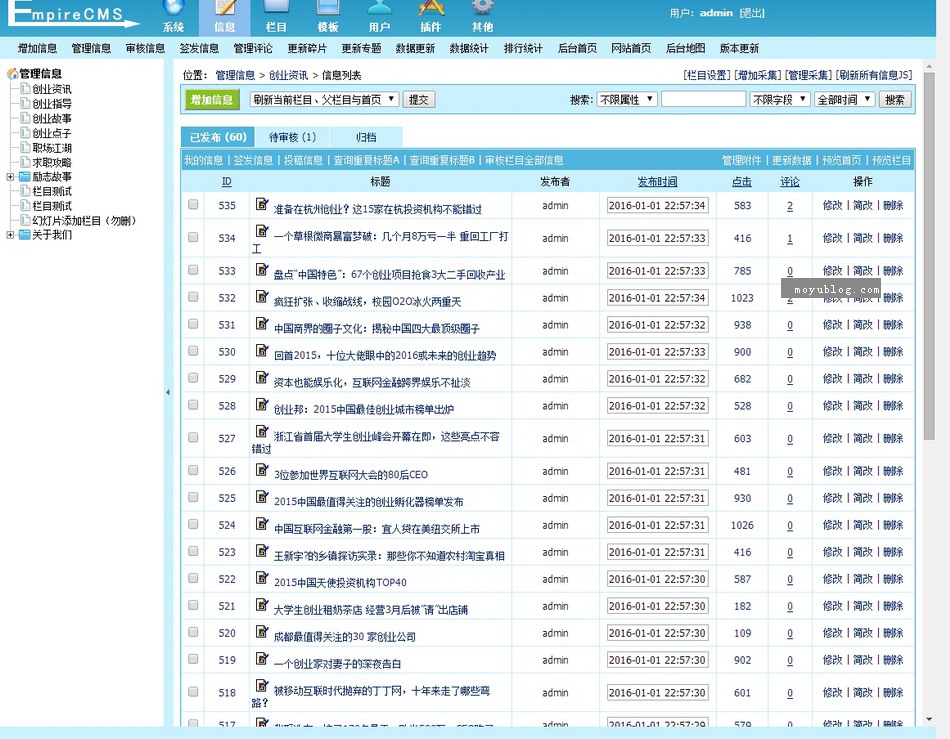Viewport: 950px width, 739px height.
Task: Expand the 励志故事 tree node
Action: pyautogui.click(x=10, y=177)
